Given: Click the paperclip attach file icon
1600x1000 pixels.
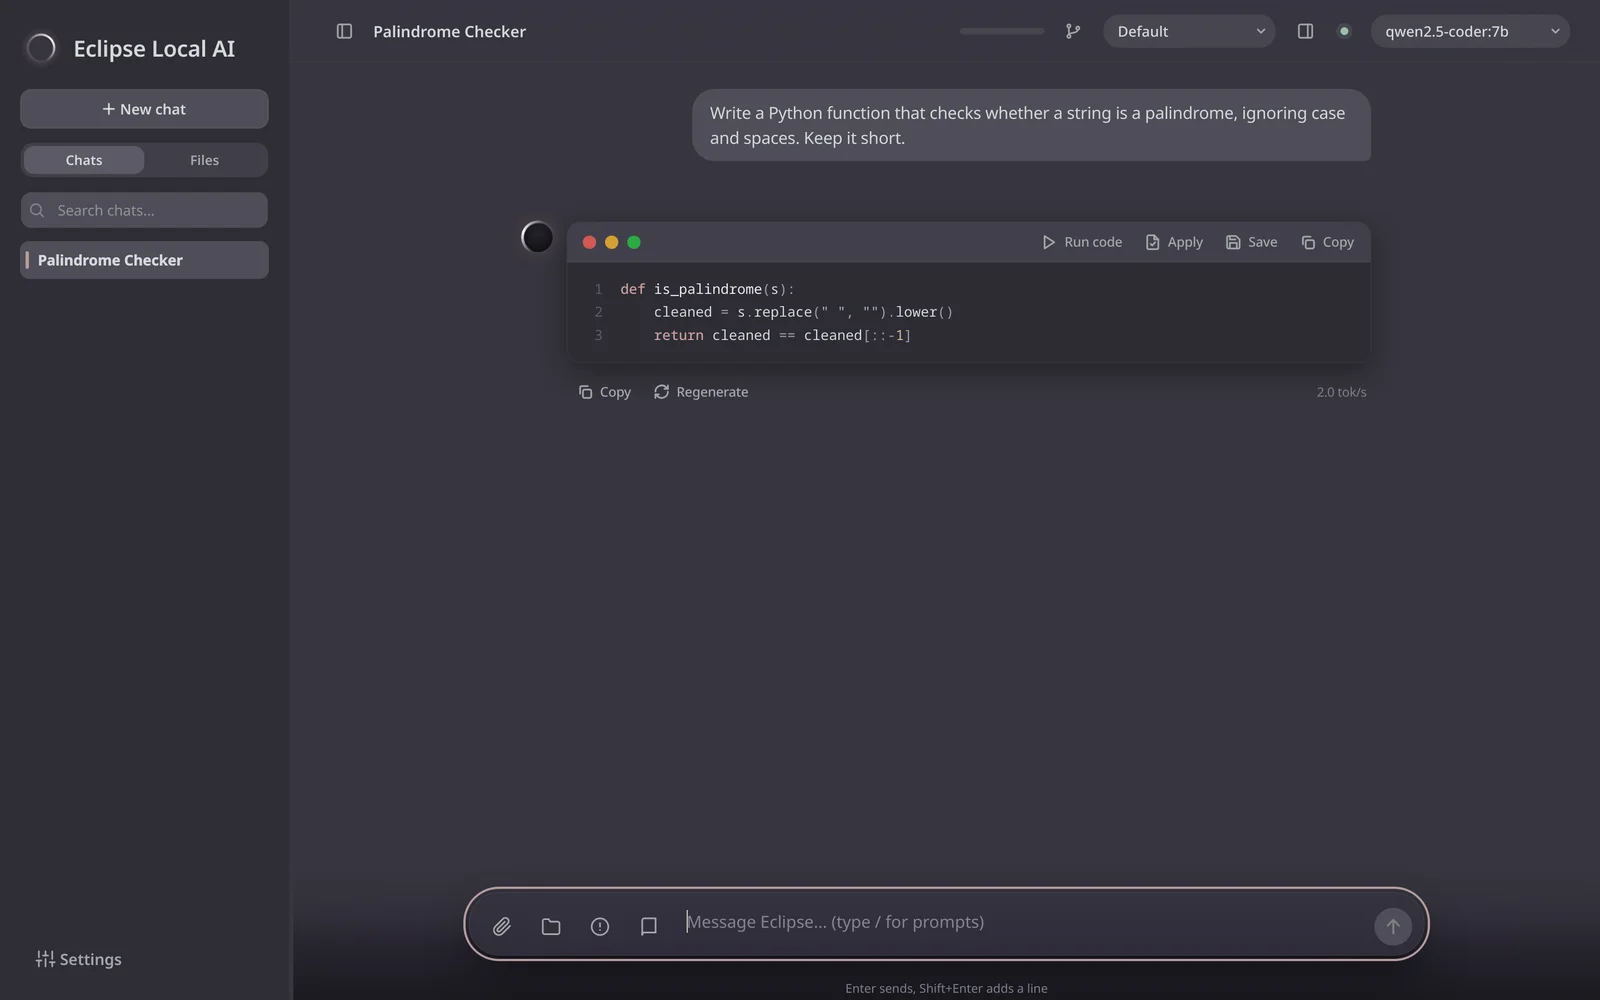Looking at the screenshot, I should pos(502,926).
